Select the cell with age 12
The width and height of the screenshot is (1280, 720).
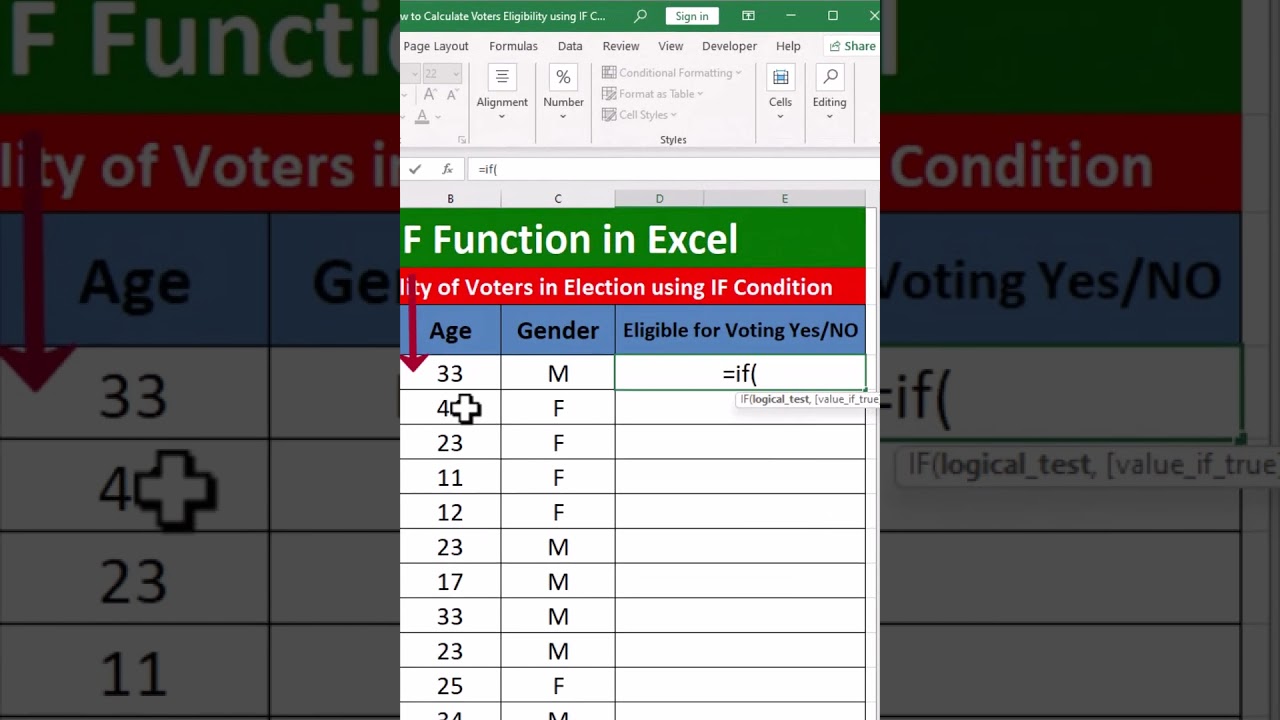(x=450, y=512)
